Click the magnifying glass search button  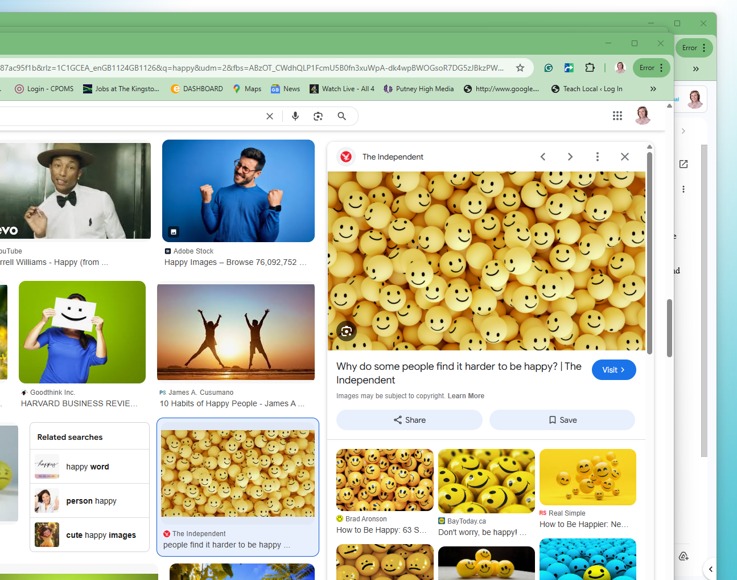(342, 116)
